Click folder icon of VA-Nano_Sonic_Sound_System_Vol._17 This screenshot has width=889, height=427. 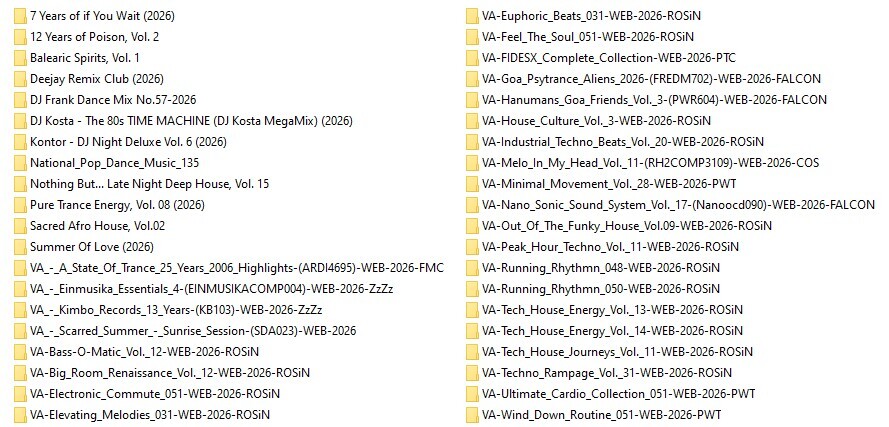472,205
